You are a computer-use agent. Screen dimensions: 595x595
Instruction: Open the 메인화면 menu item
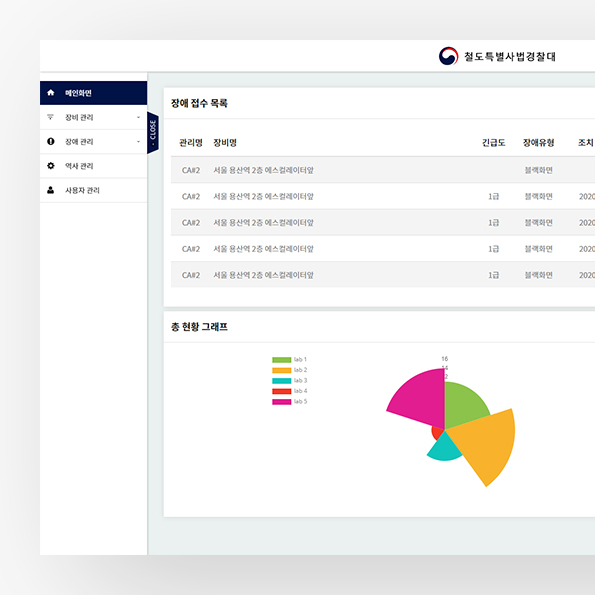(93, 93)
